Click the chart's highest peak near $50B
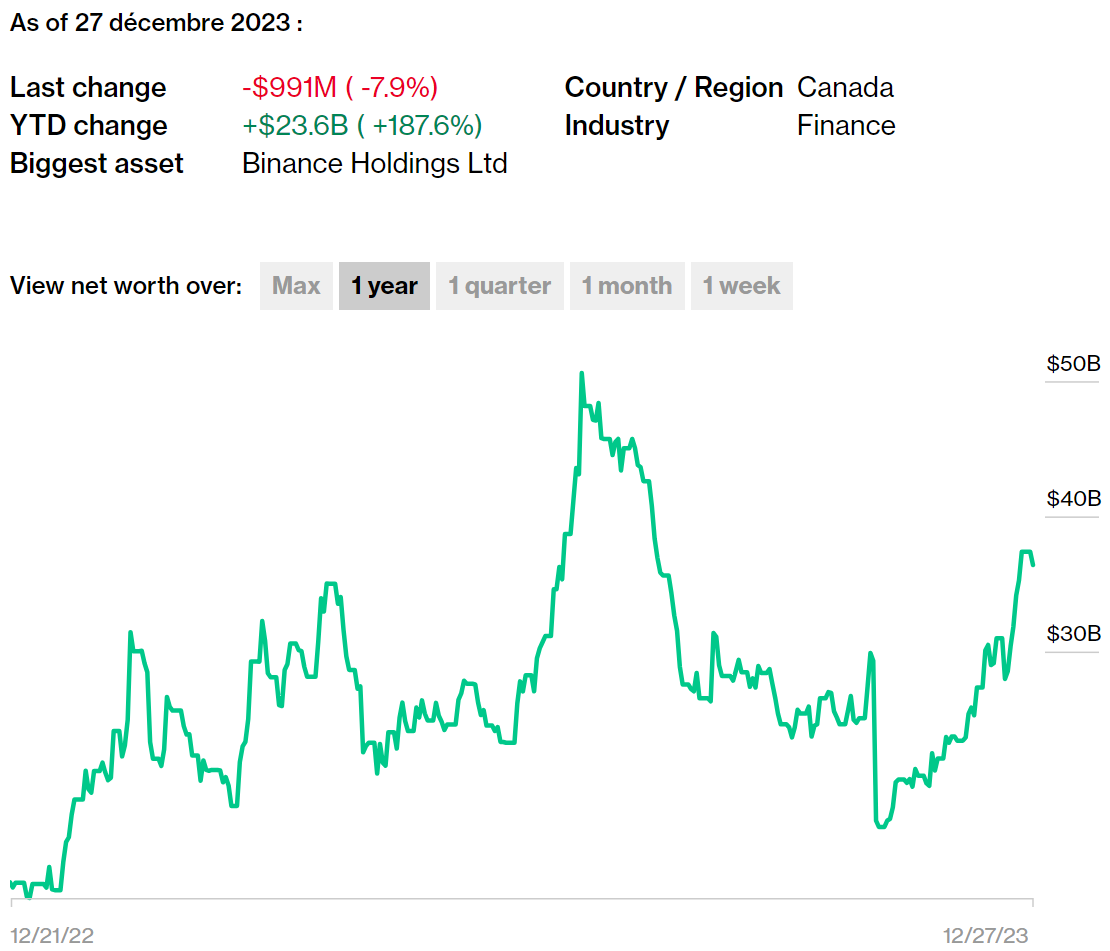 point(581,375)
